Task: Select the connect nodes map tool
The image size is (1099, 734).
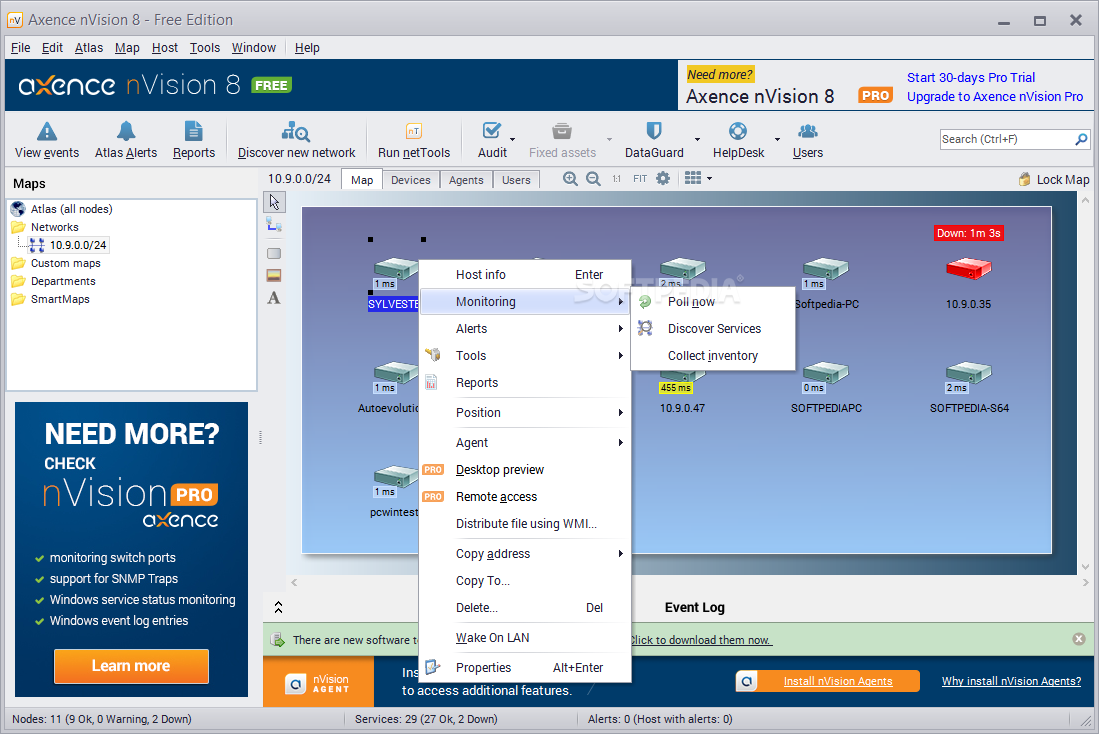Action: [274, 225]
